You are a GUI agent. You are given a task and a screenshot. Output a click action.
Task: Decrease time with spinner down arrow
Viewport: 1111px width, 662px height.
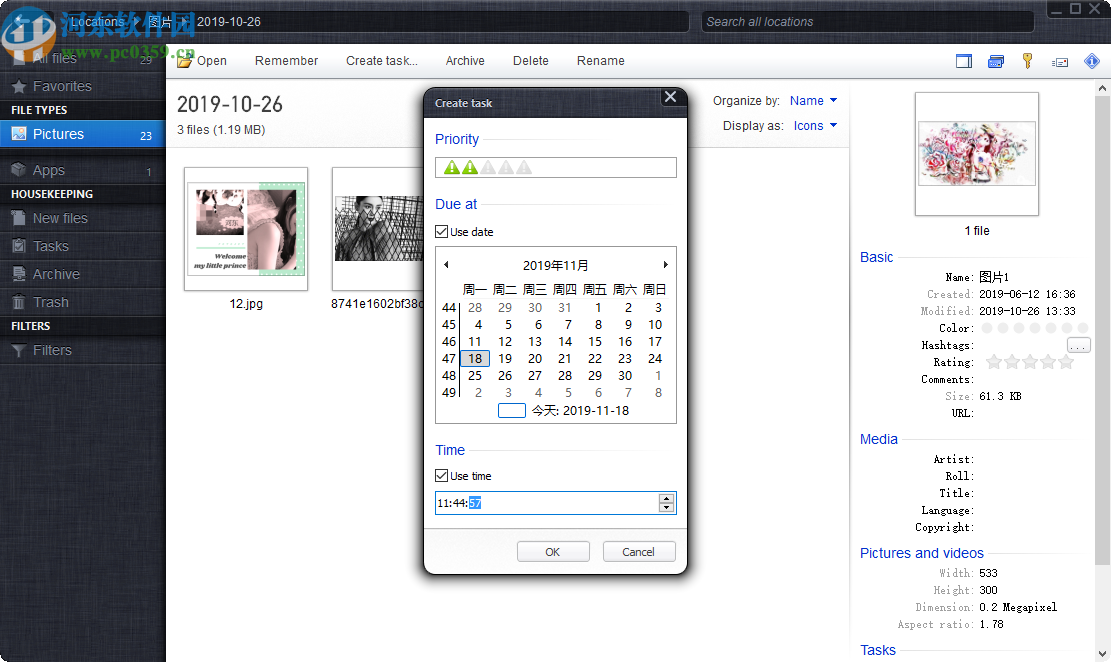tap(666, 507)
